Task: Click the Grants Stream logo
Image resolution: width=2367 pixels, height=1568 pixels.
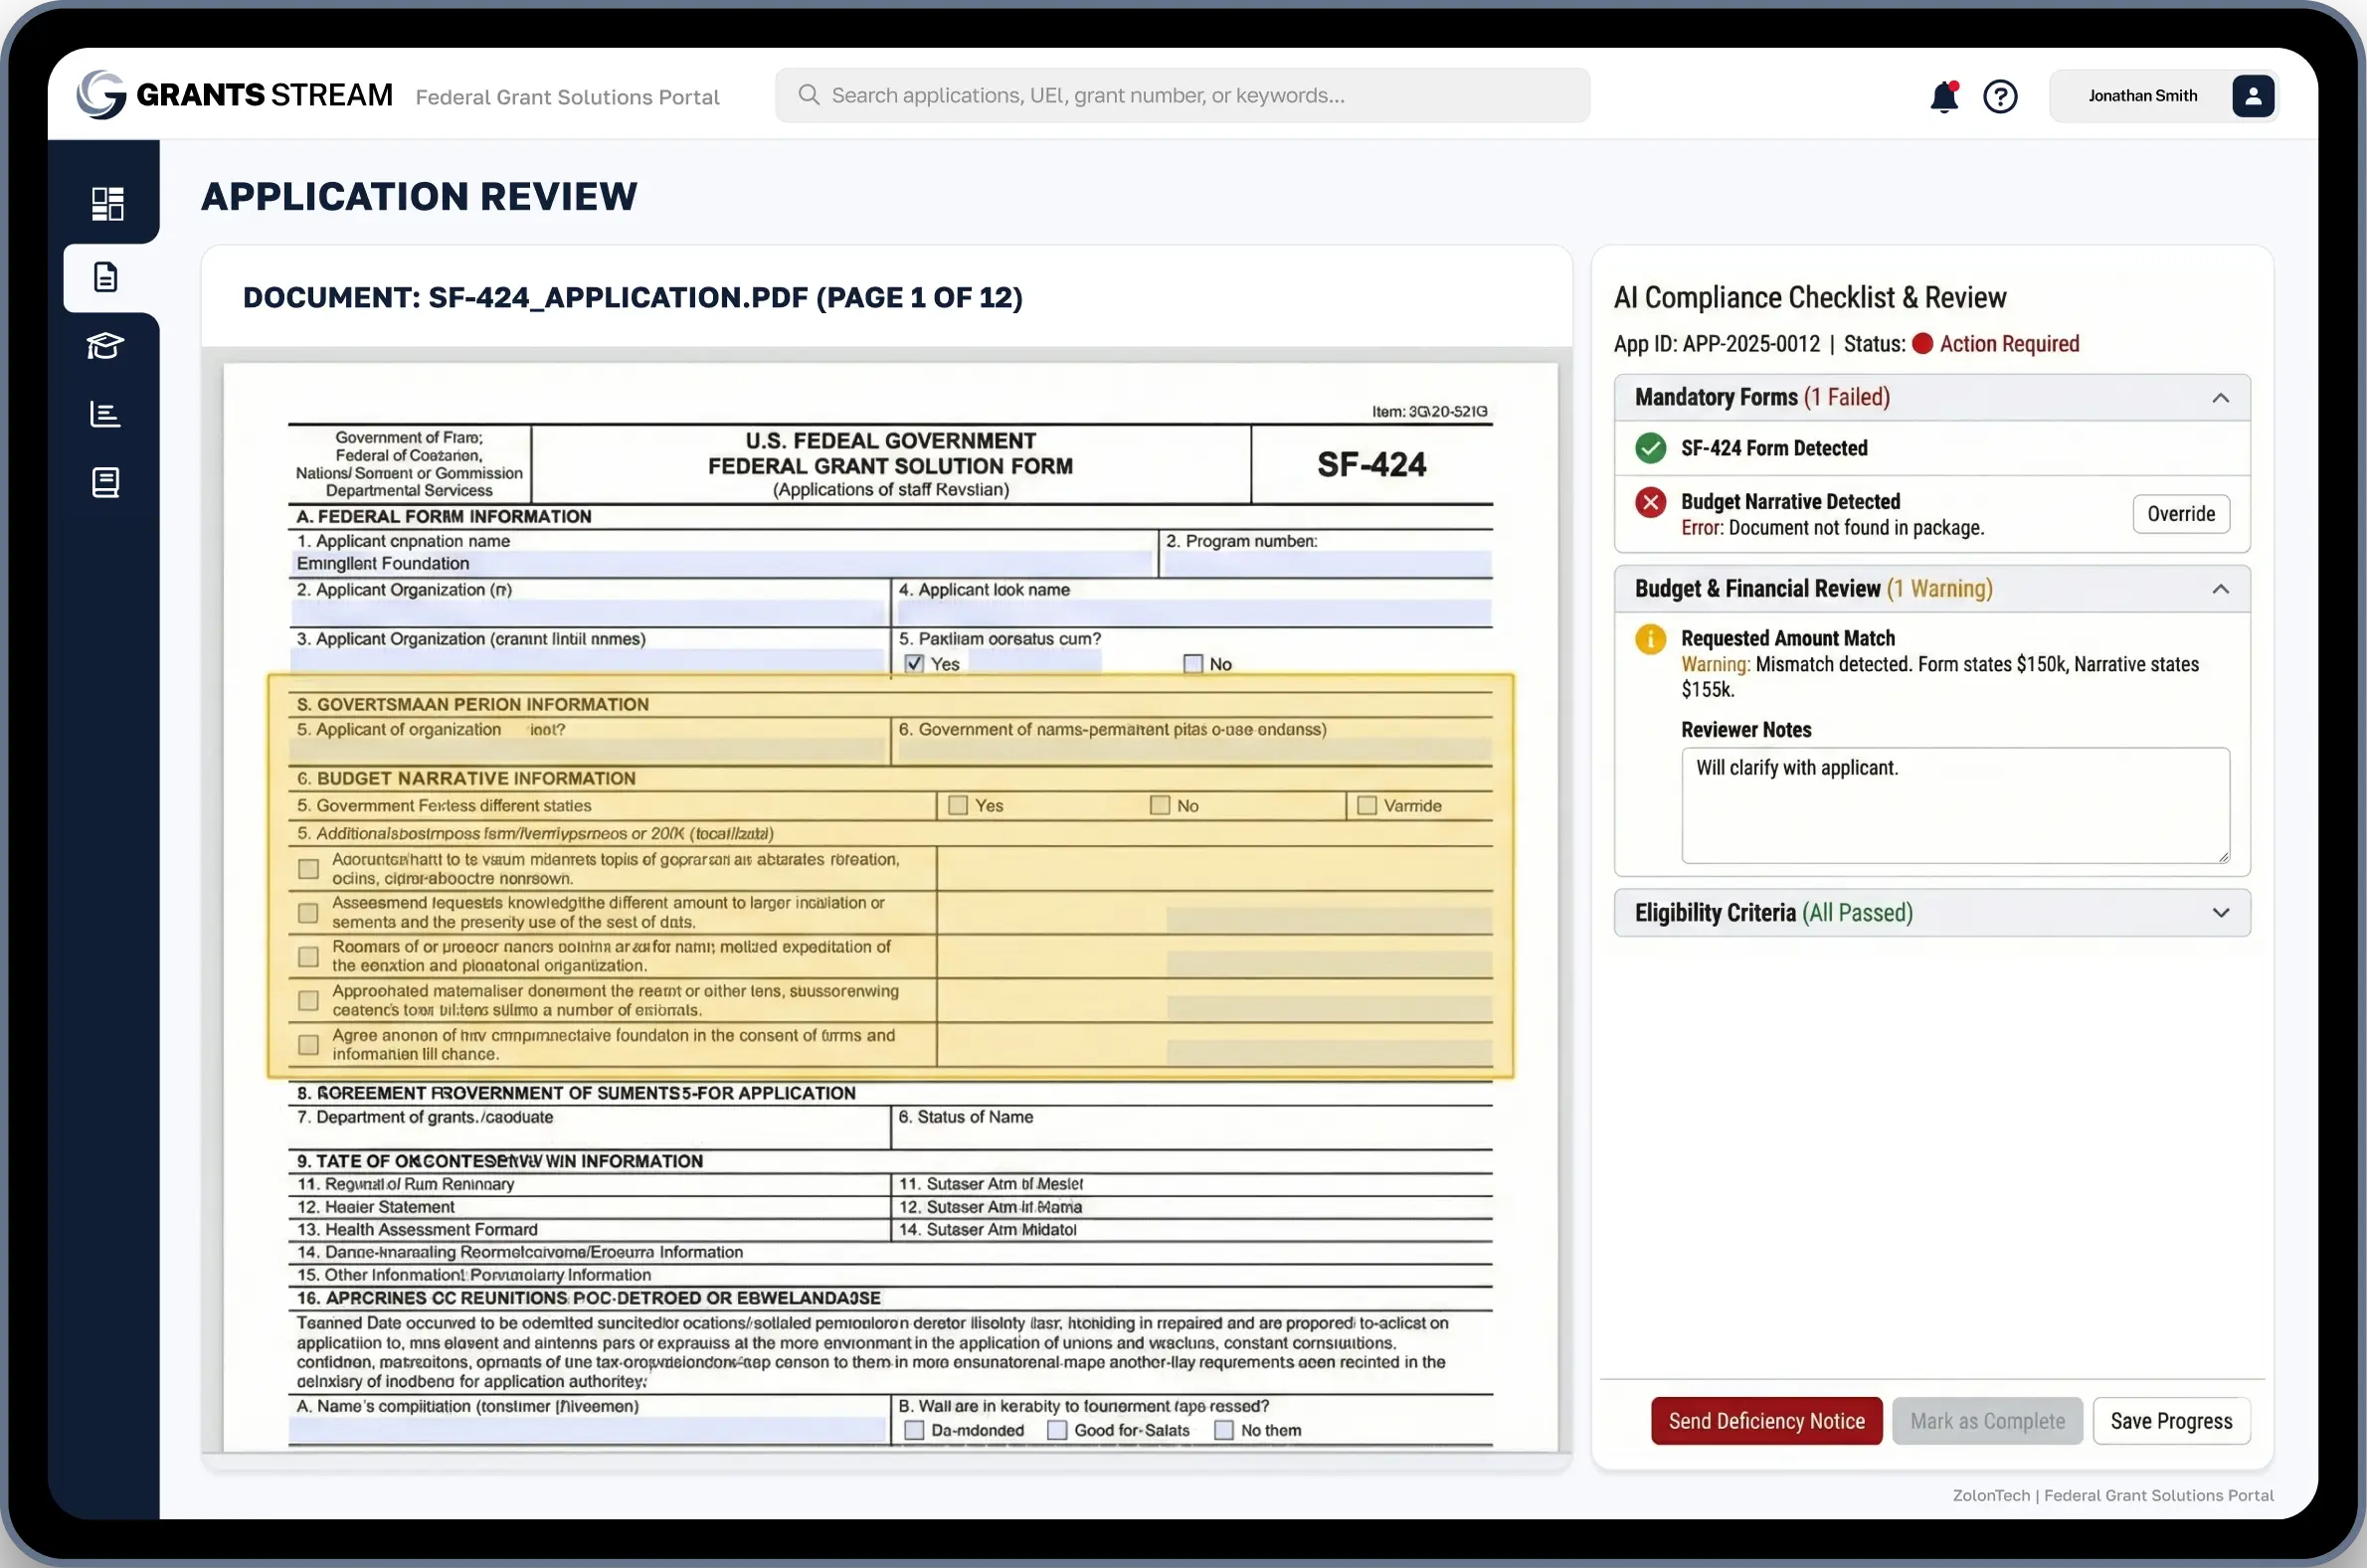Action: (102, 95)
